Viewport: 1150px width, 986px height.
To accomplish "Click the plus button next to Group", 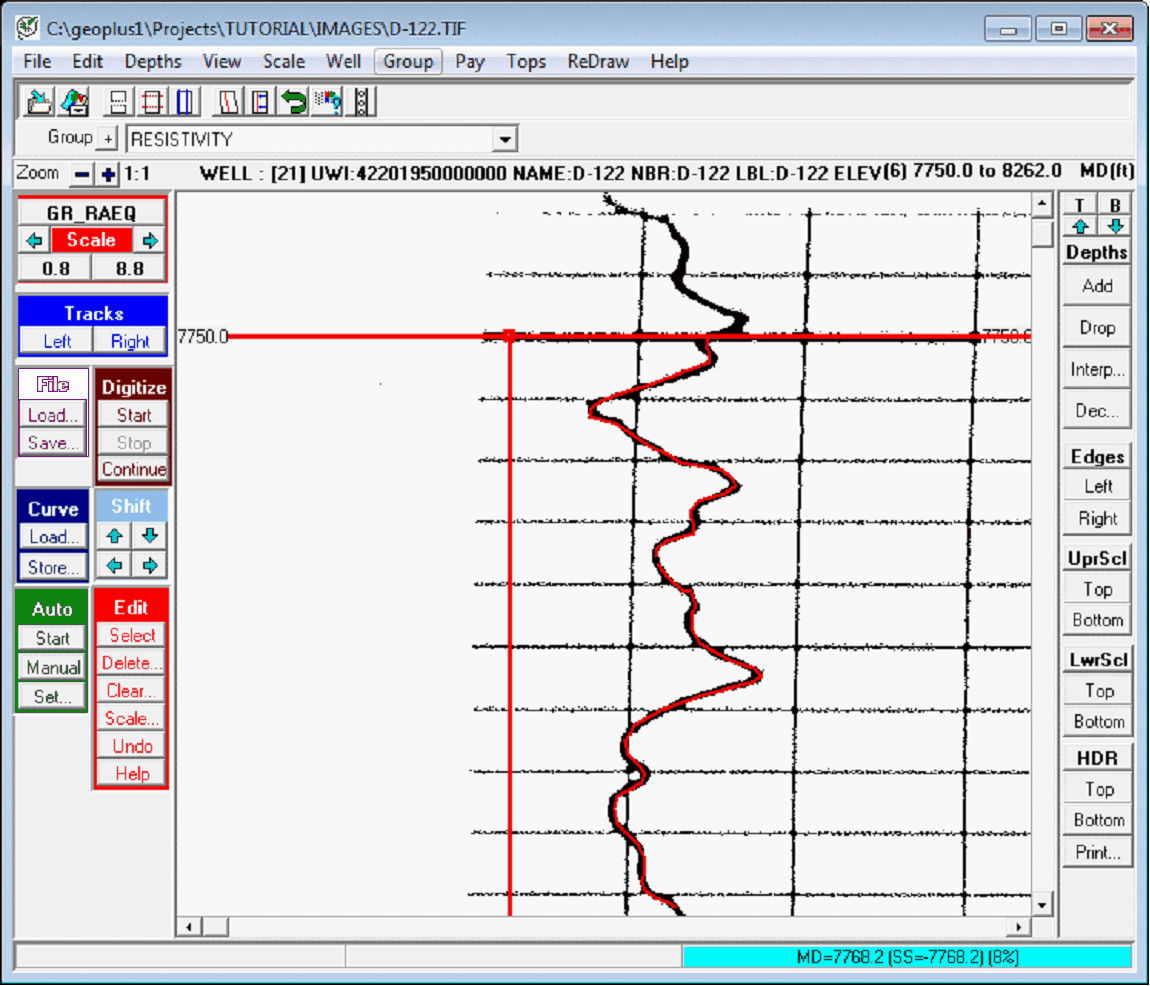I will pos(108,139).
